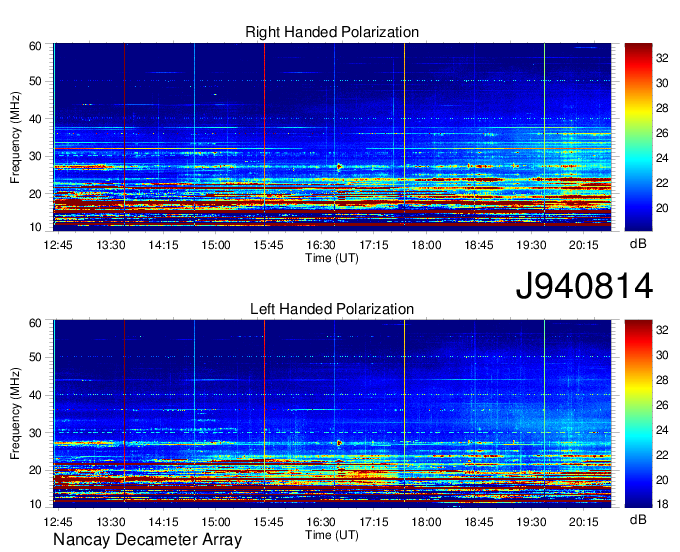Click the "15:45" time tick of Right Handed plot
Screen dimensions: 680x552
(268, 245)
